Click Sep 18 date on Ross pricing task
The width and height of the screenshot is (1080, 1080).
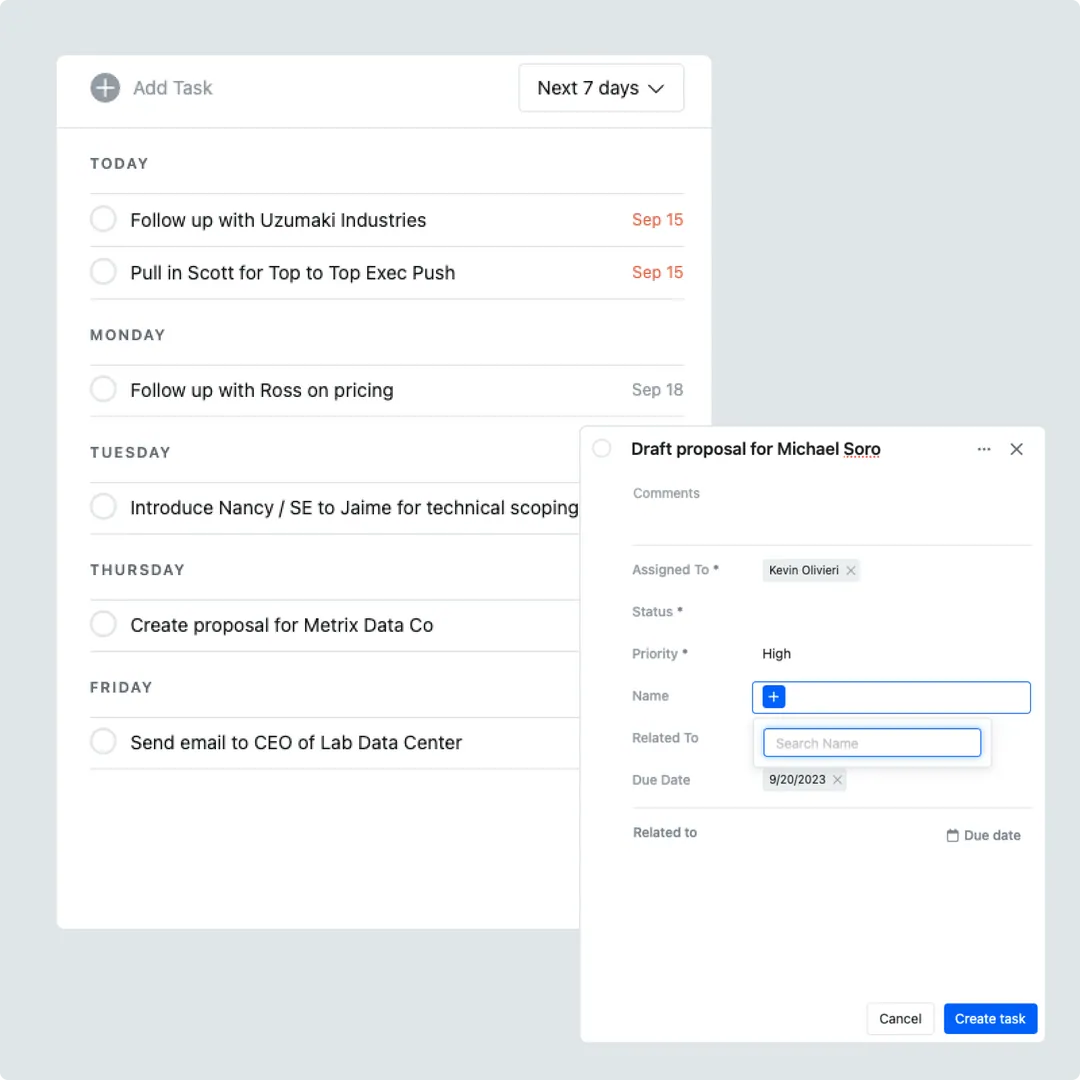pyautogui.click(x=657, y=390)
